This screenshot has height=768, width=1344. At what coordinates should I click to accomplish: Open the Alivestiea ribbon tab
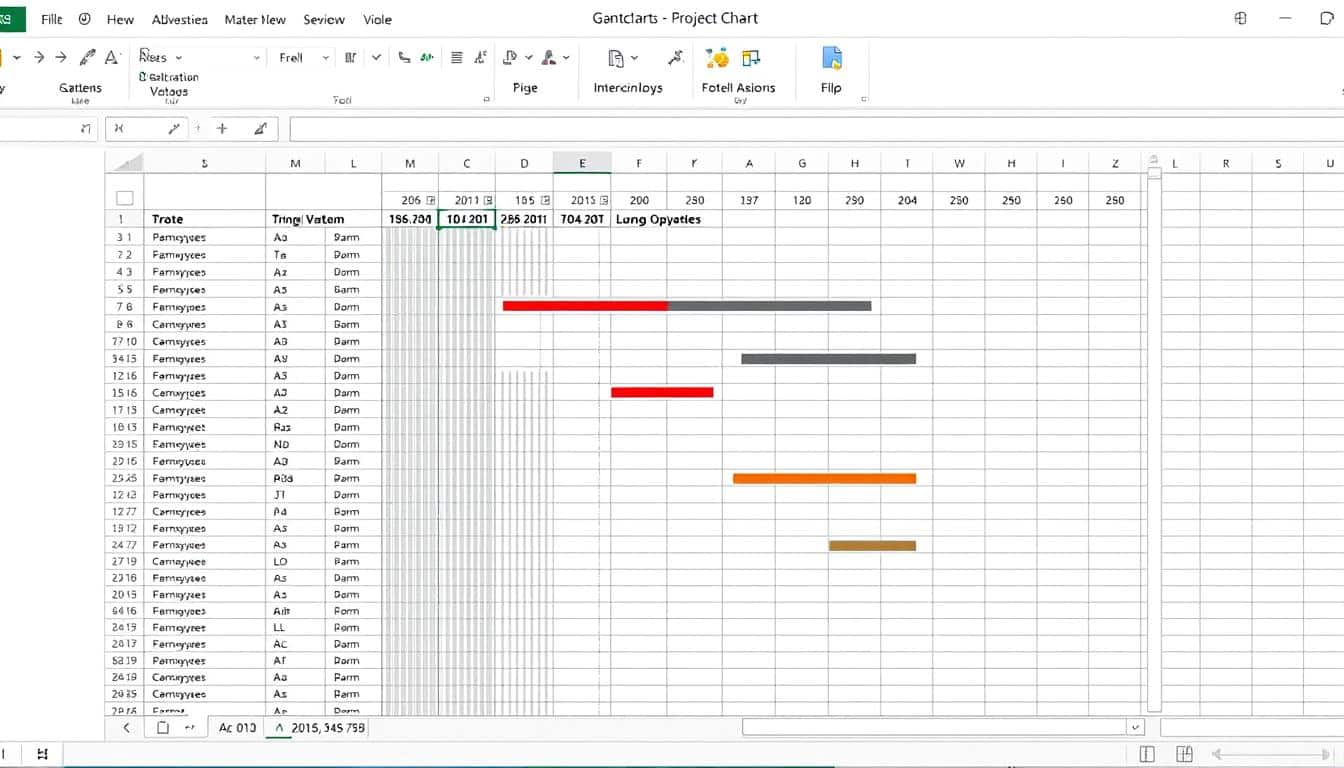tap(180, 19)
